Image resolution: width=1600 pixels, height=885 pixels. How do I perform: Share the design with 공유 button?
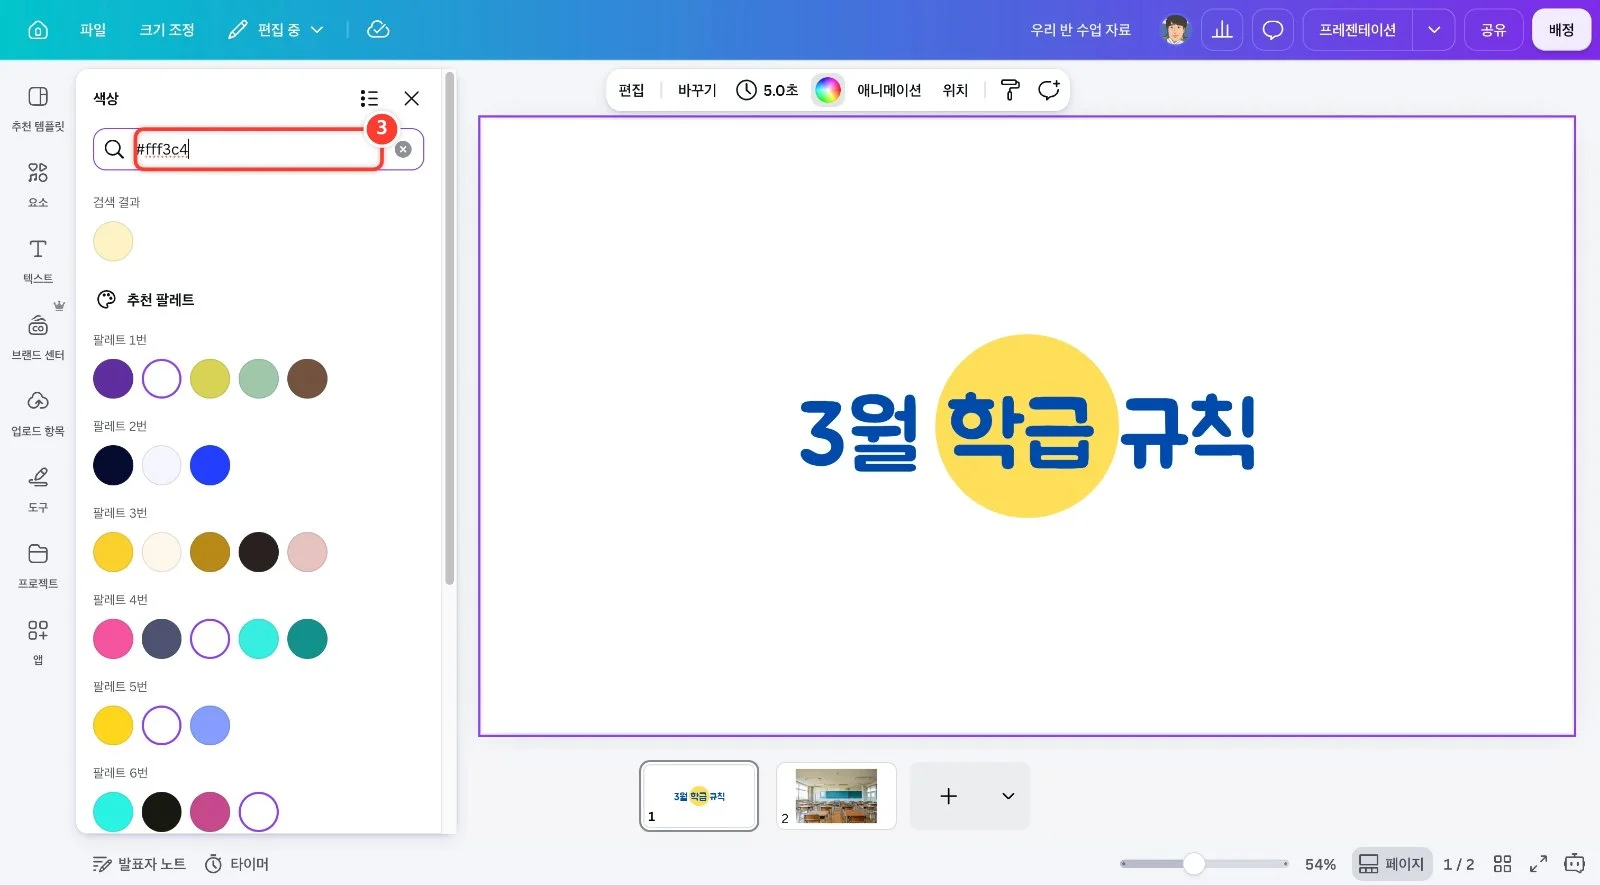1493,30
